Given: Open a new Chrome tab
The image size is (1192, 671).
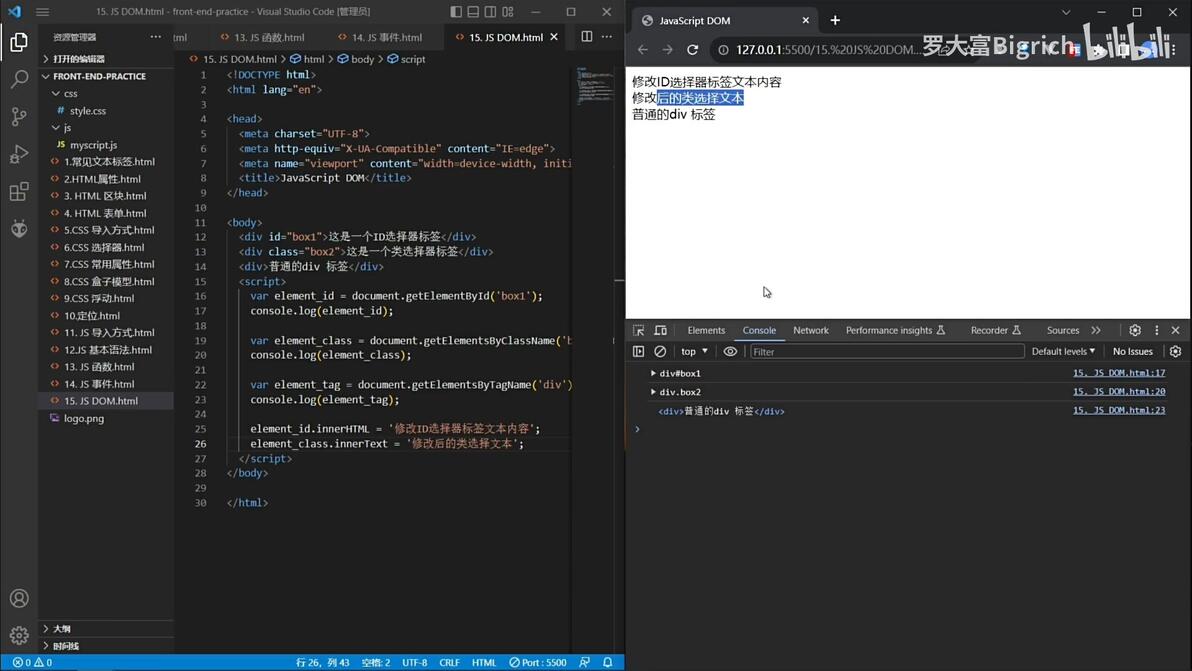Looking at the screenshot, I should pos(835,21).
